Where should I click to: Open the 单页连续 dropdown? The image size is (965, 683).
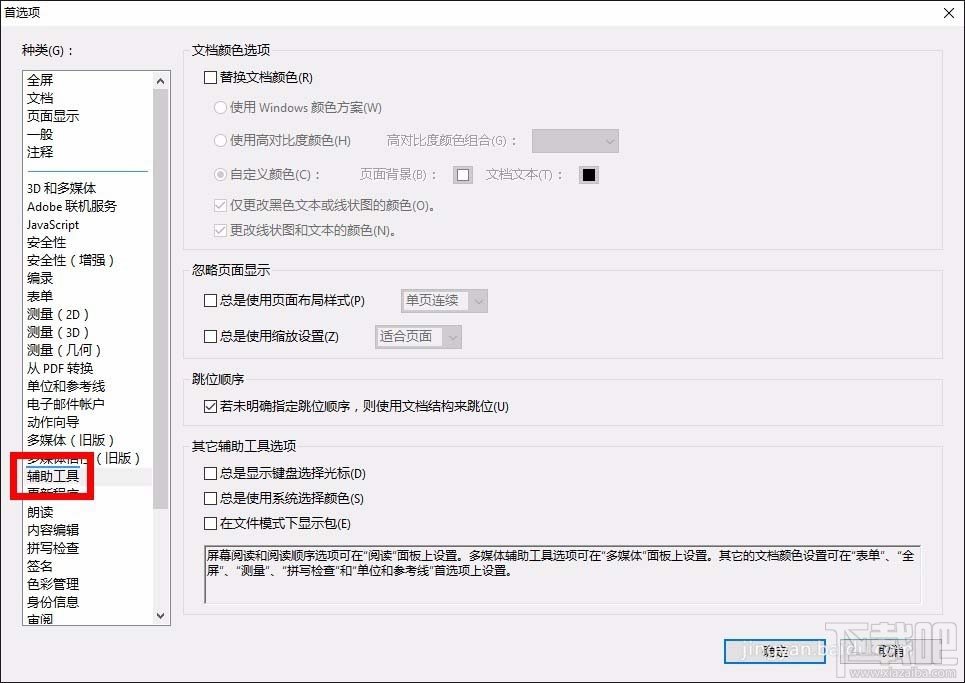[x=444, y=300]
